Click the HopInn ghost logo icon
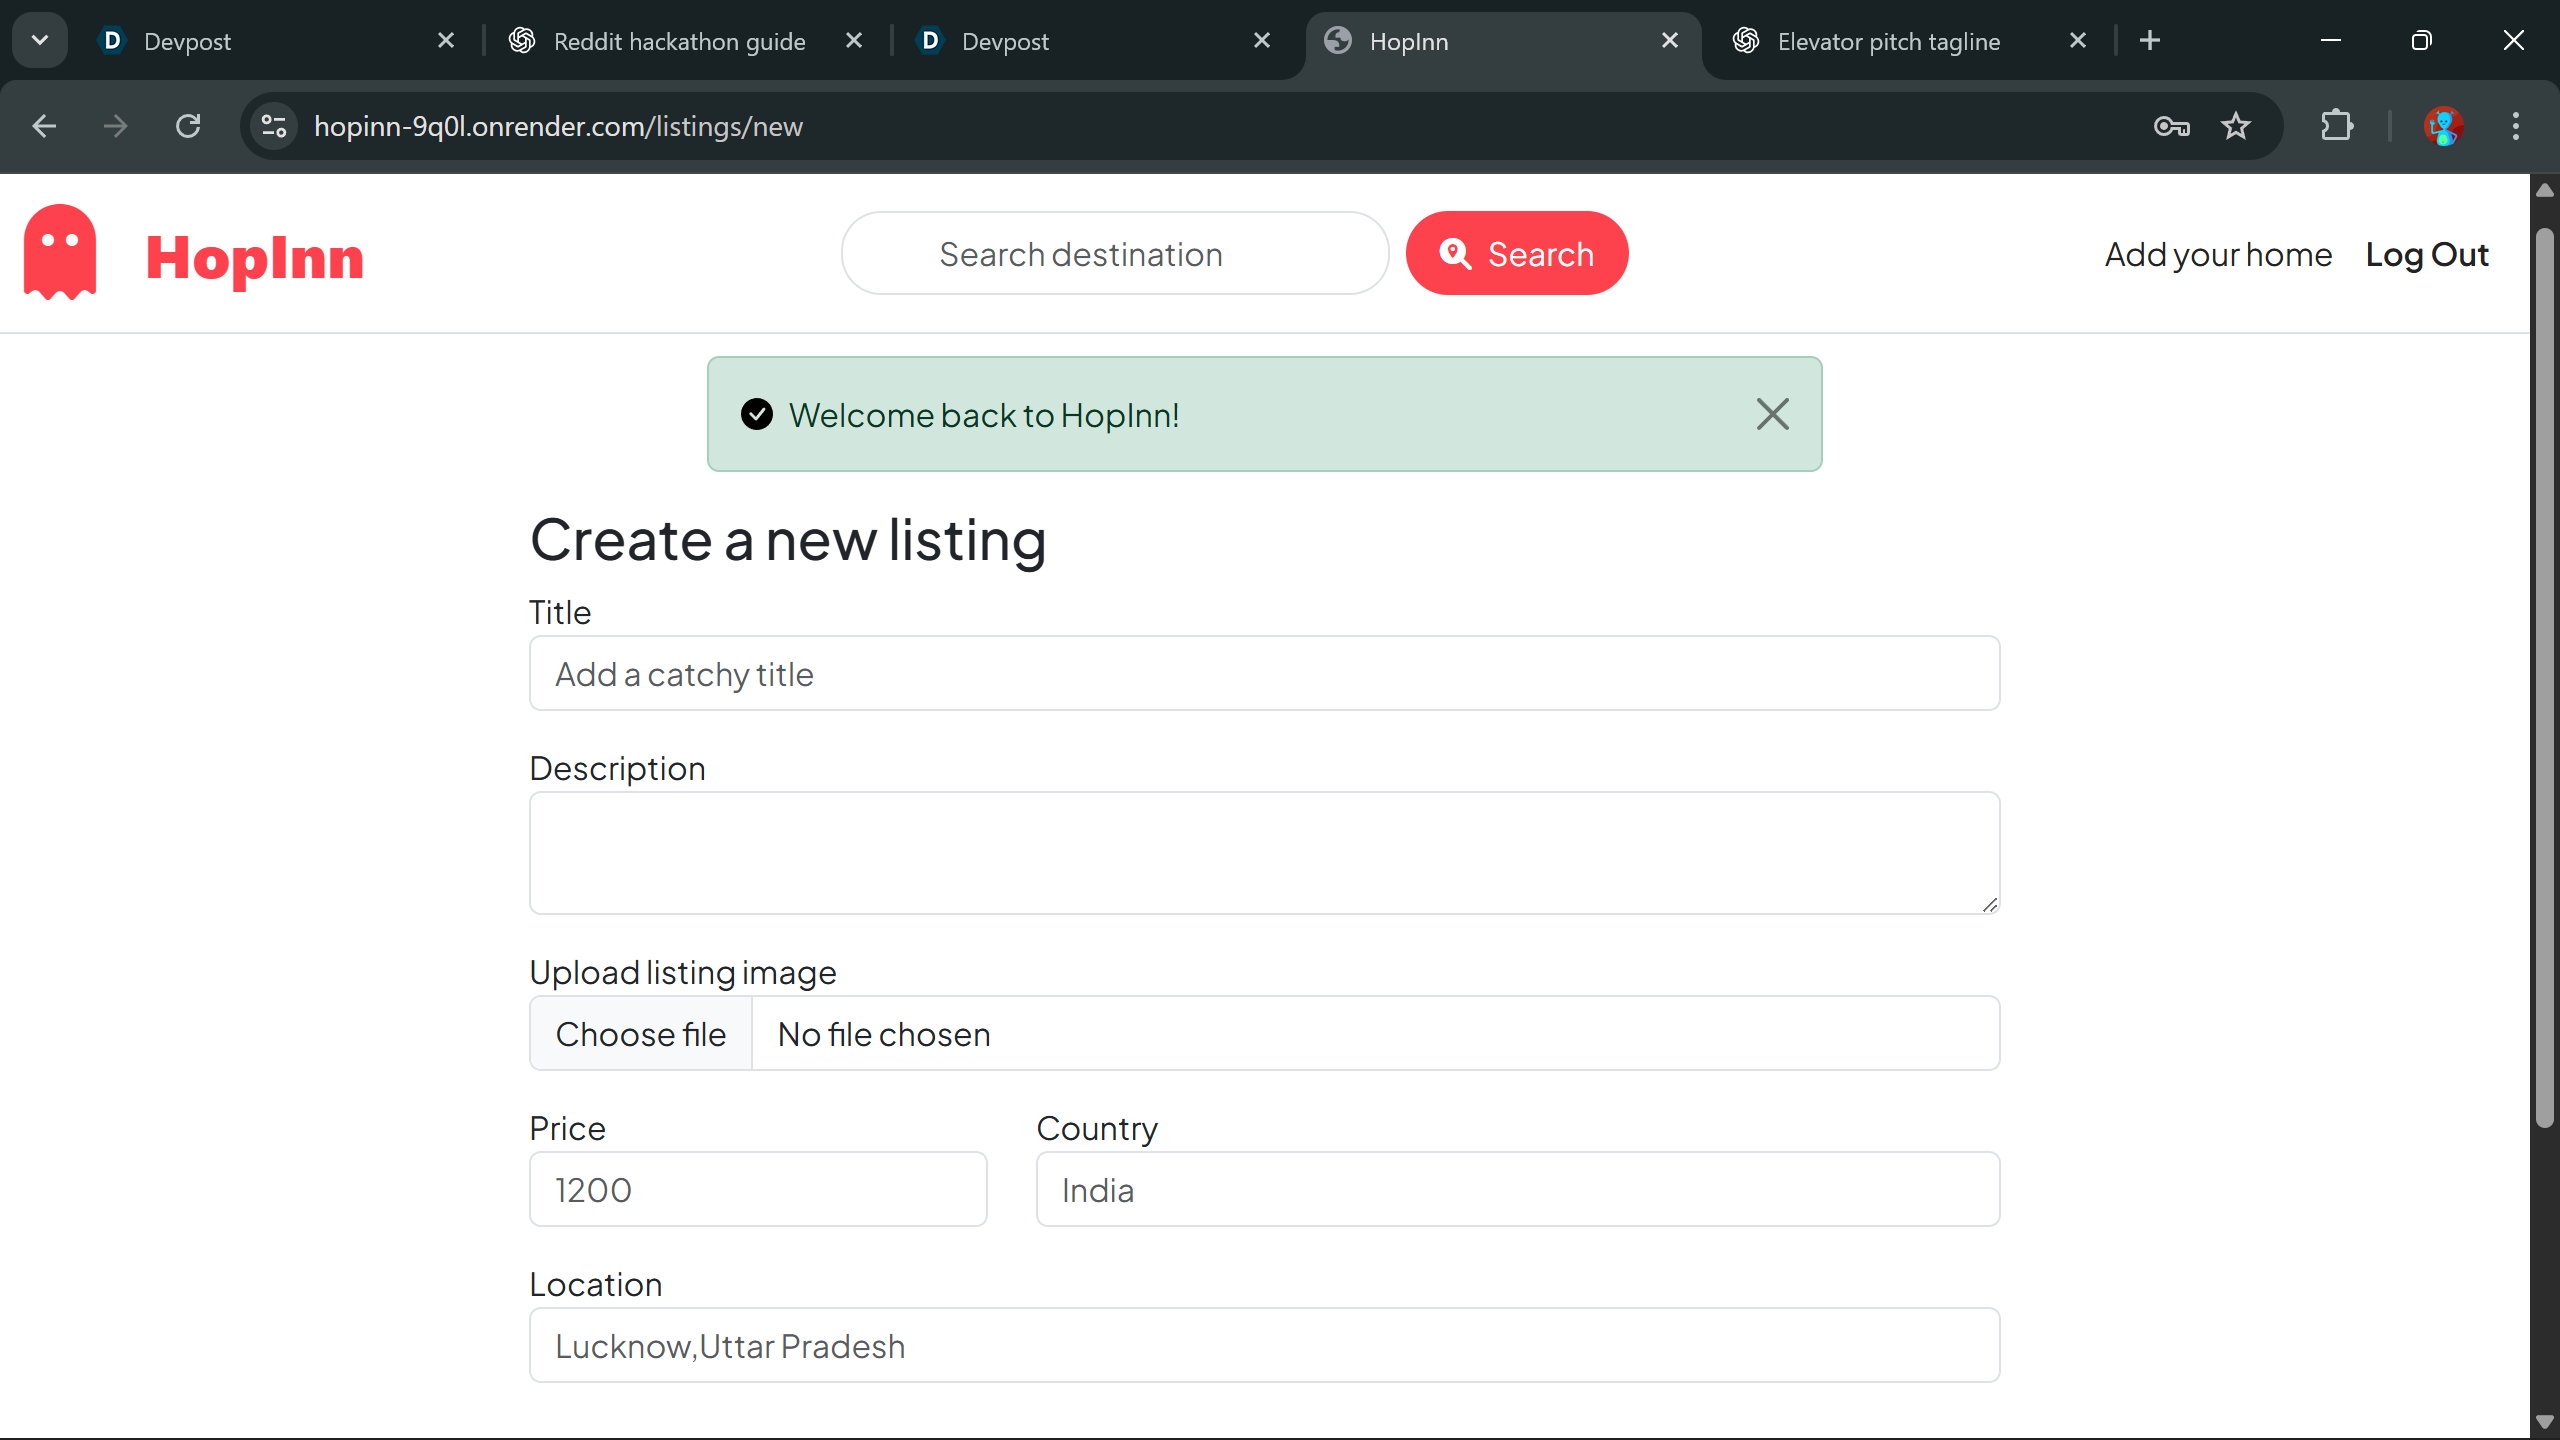Image resolution: width=2560 pixels, height=1440 pixels. pos(60,253)
